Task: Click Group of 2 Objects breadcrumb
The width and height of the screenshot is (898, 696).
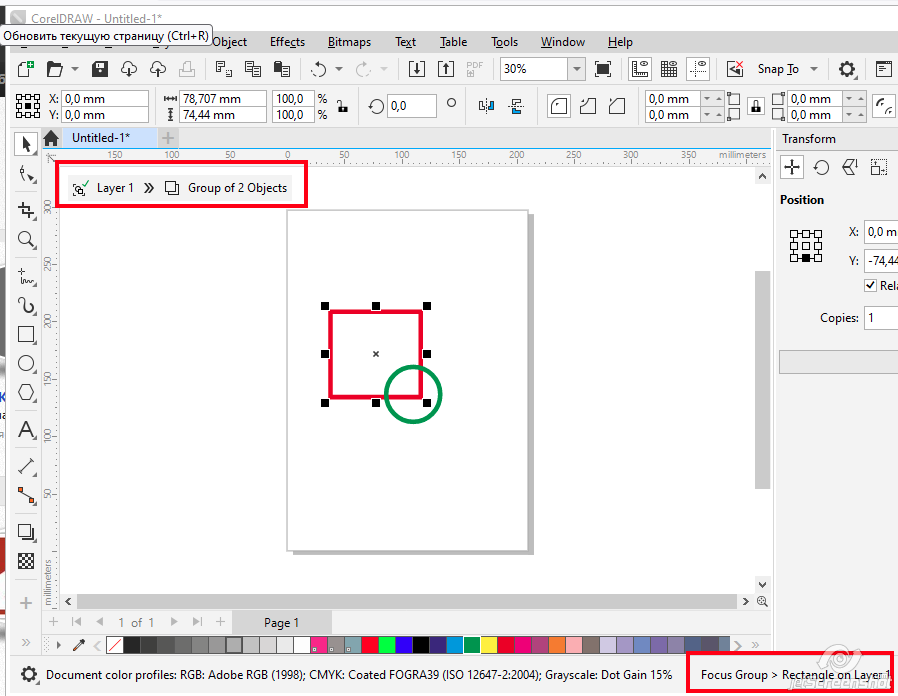Action: [x=237, y=188]
